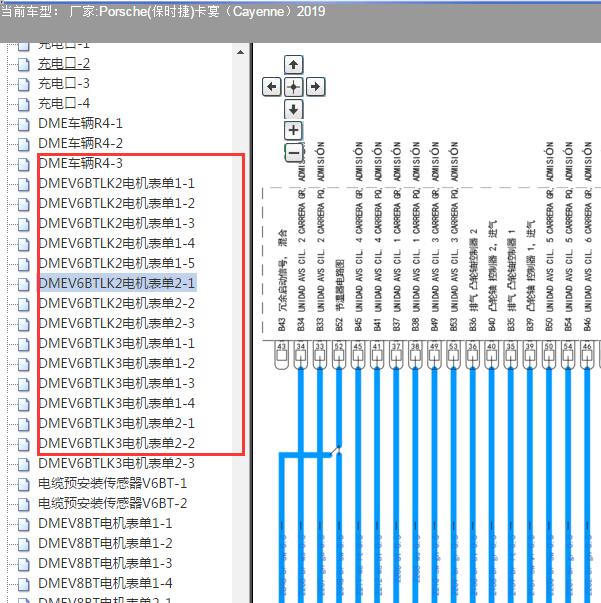Click the pan left arrow button

coord(271,87)
